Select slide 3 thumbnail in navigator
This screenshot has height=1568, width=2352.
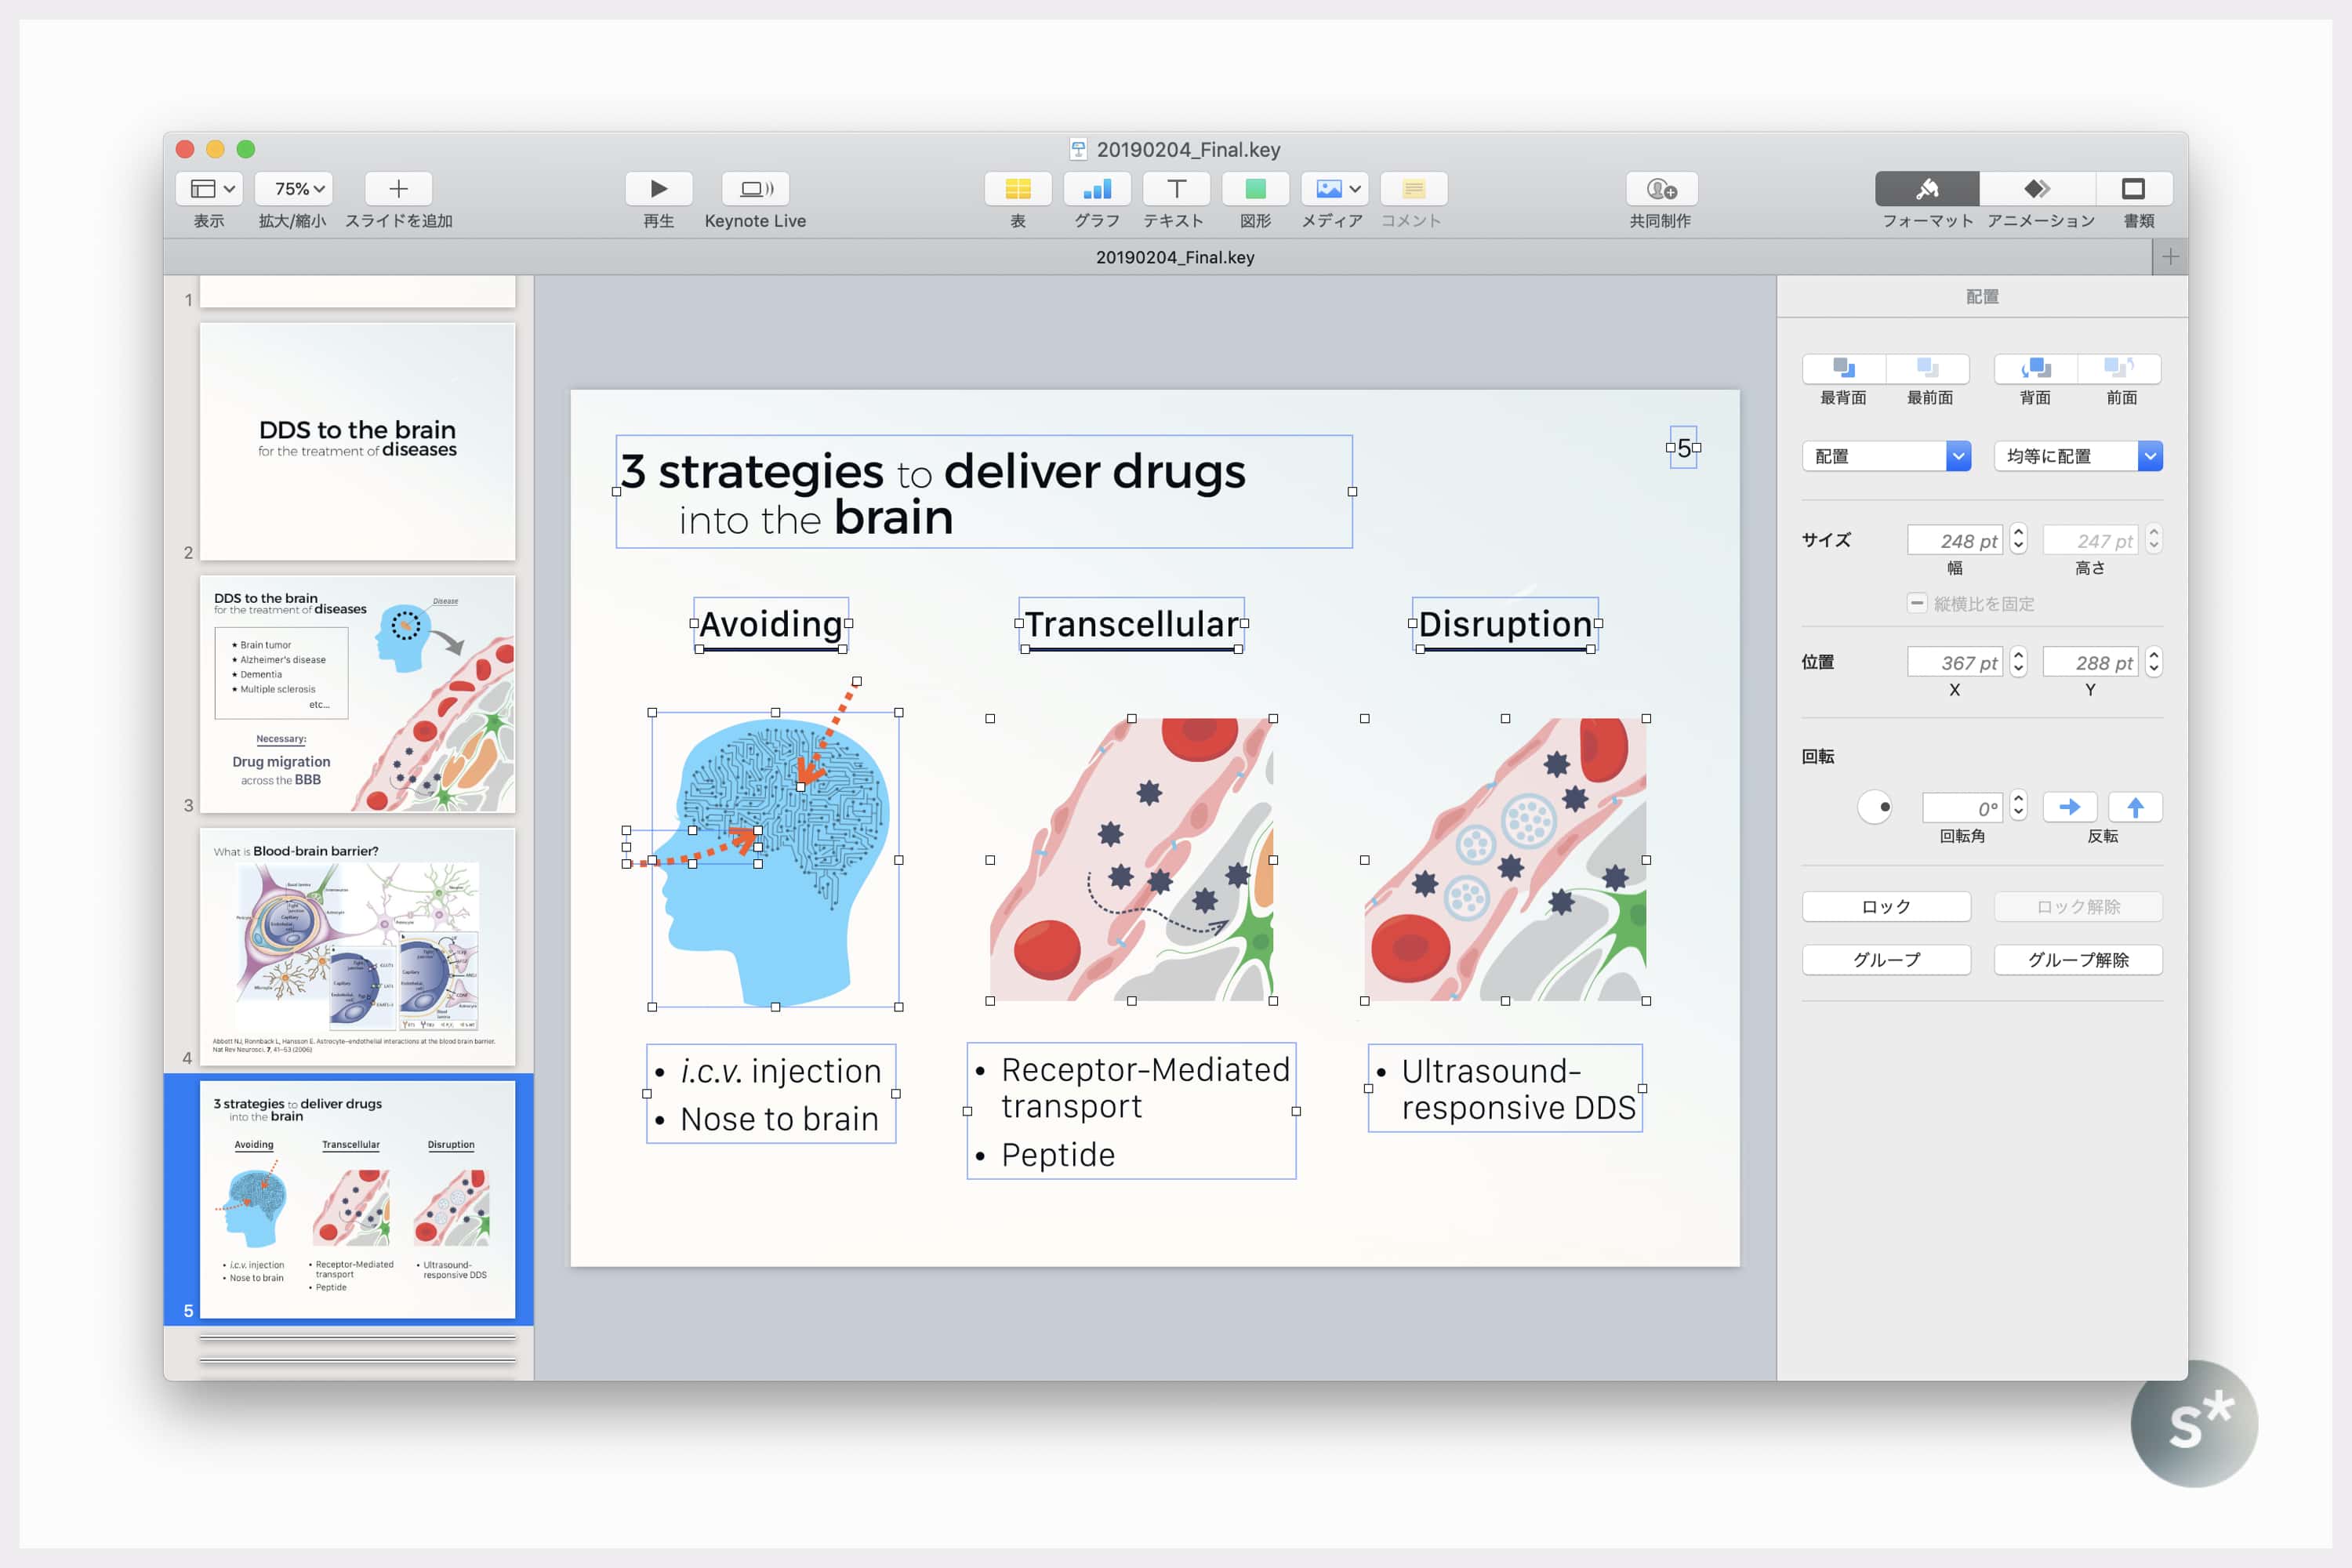pos(357,693)
